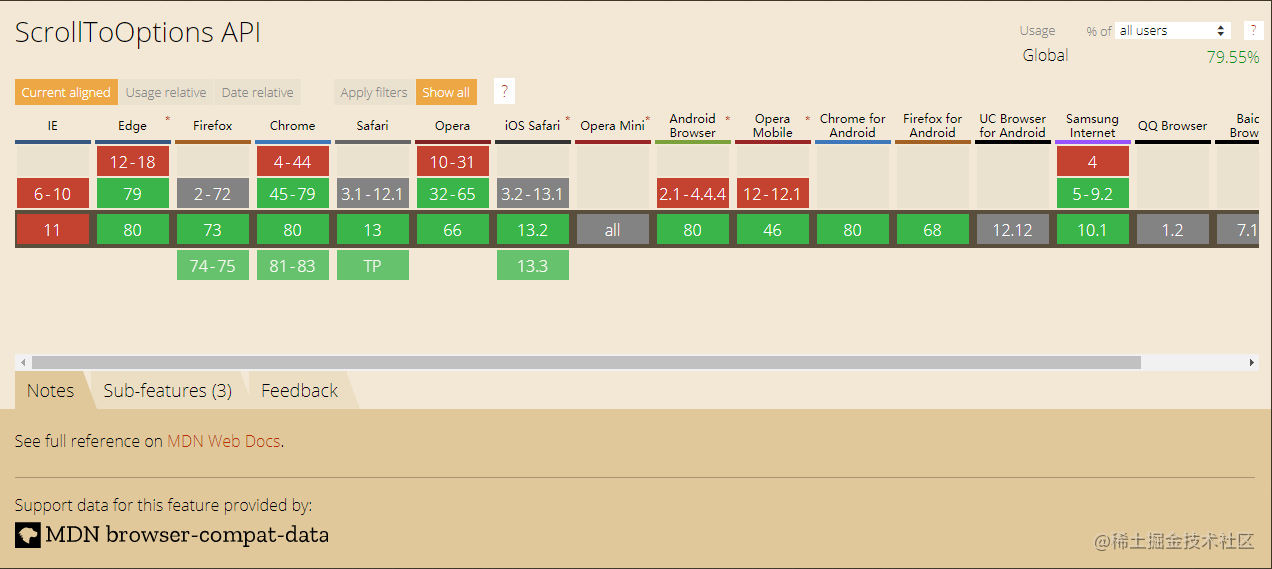Click the Edge 79 version cell
The width and height of the screenshot is (1272, 569).
tap(133, 193)
